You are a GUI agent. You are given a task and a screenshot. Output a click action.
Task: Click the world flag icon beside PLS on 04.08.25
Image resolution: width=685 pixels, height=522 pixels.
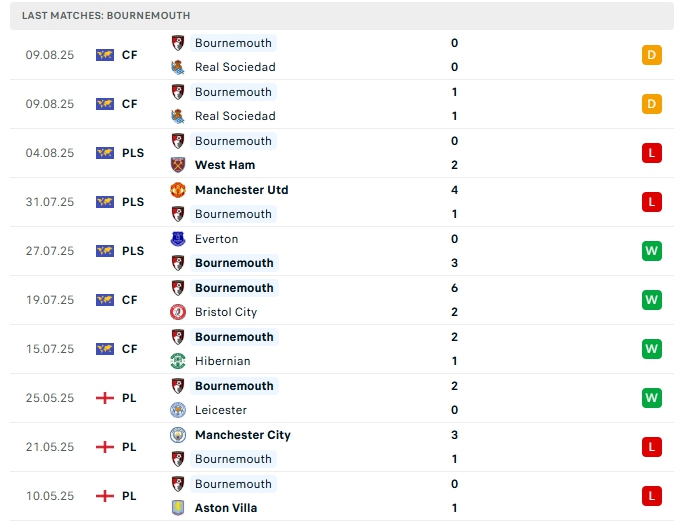pos(105,153)
